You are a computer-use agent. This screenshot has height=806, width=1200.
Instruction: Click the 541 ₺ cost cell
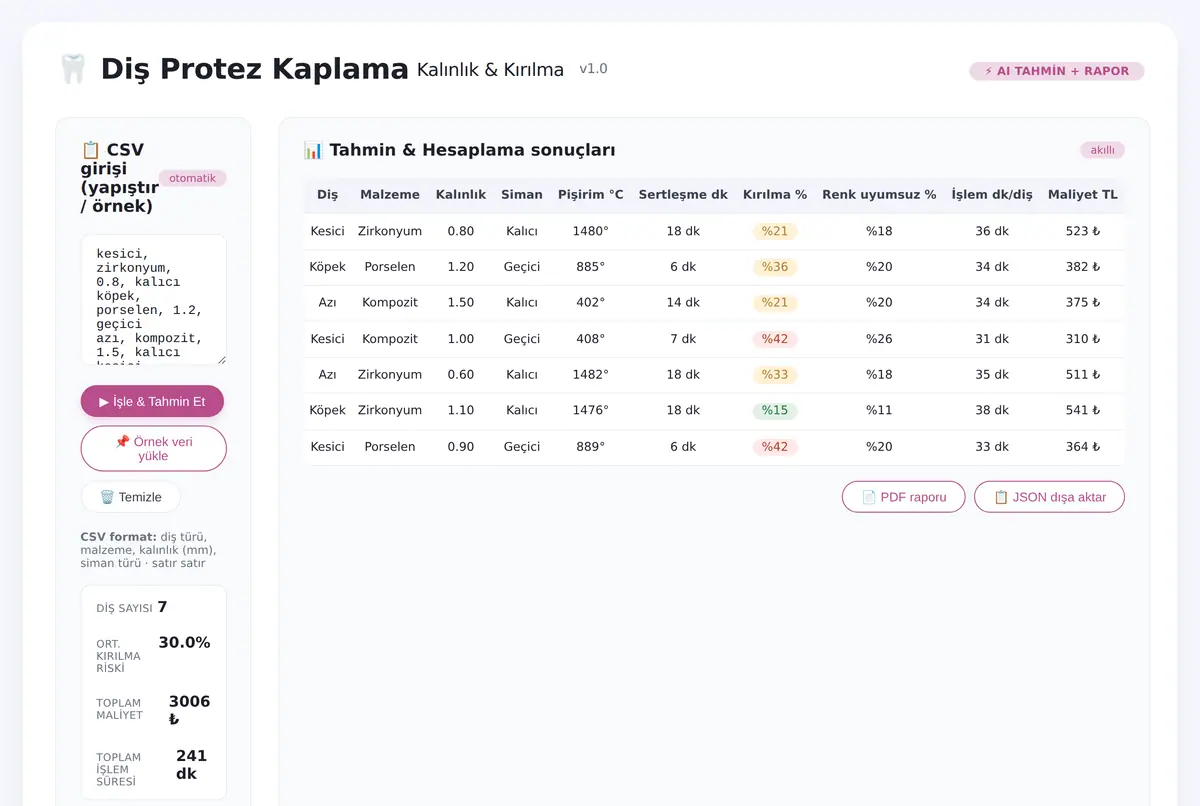[x=1083, y=410]
